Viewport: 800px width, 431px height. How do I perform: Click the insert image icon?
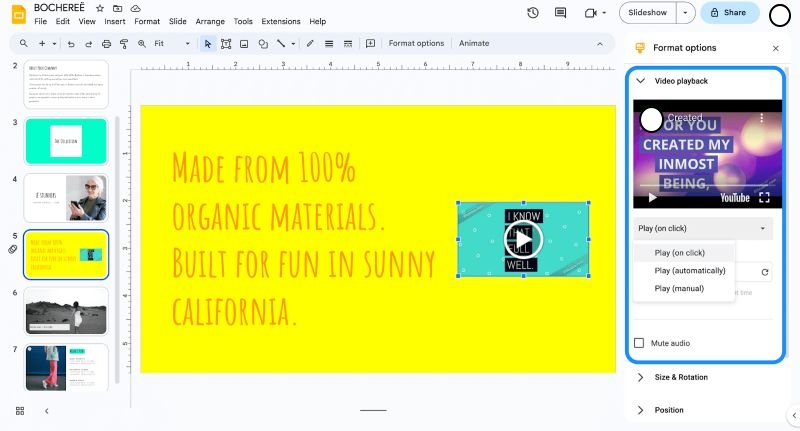click(x=244, y=44)
